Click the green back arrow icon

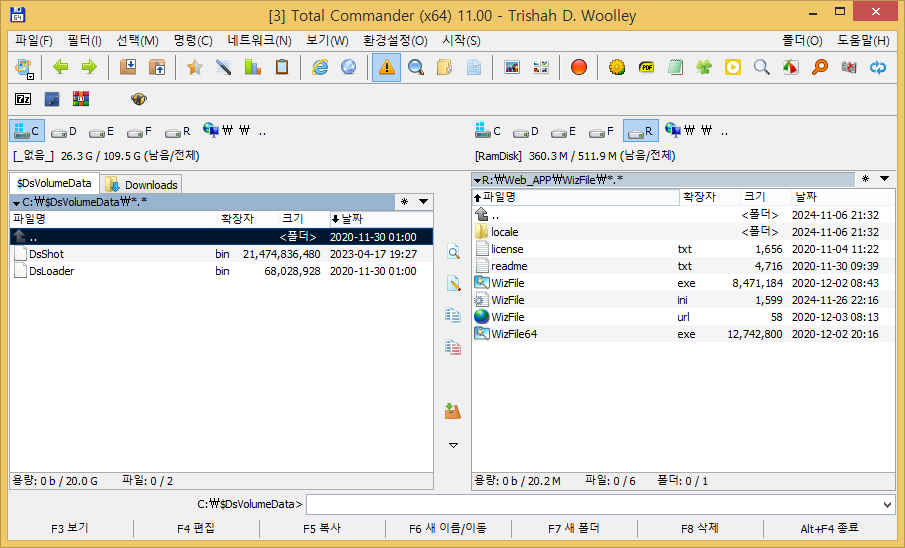click(61, 67)
